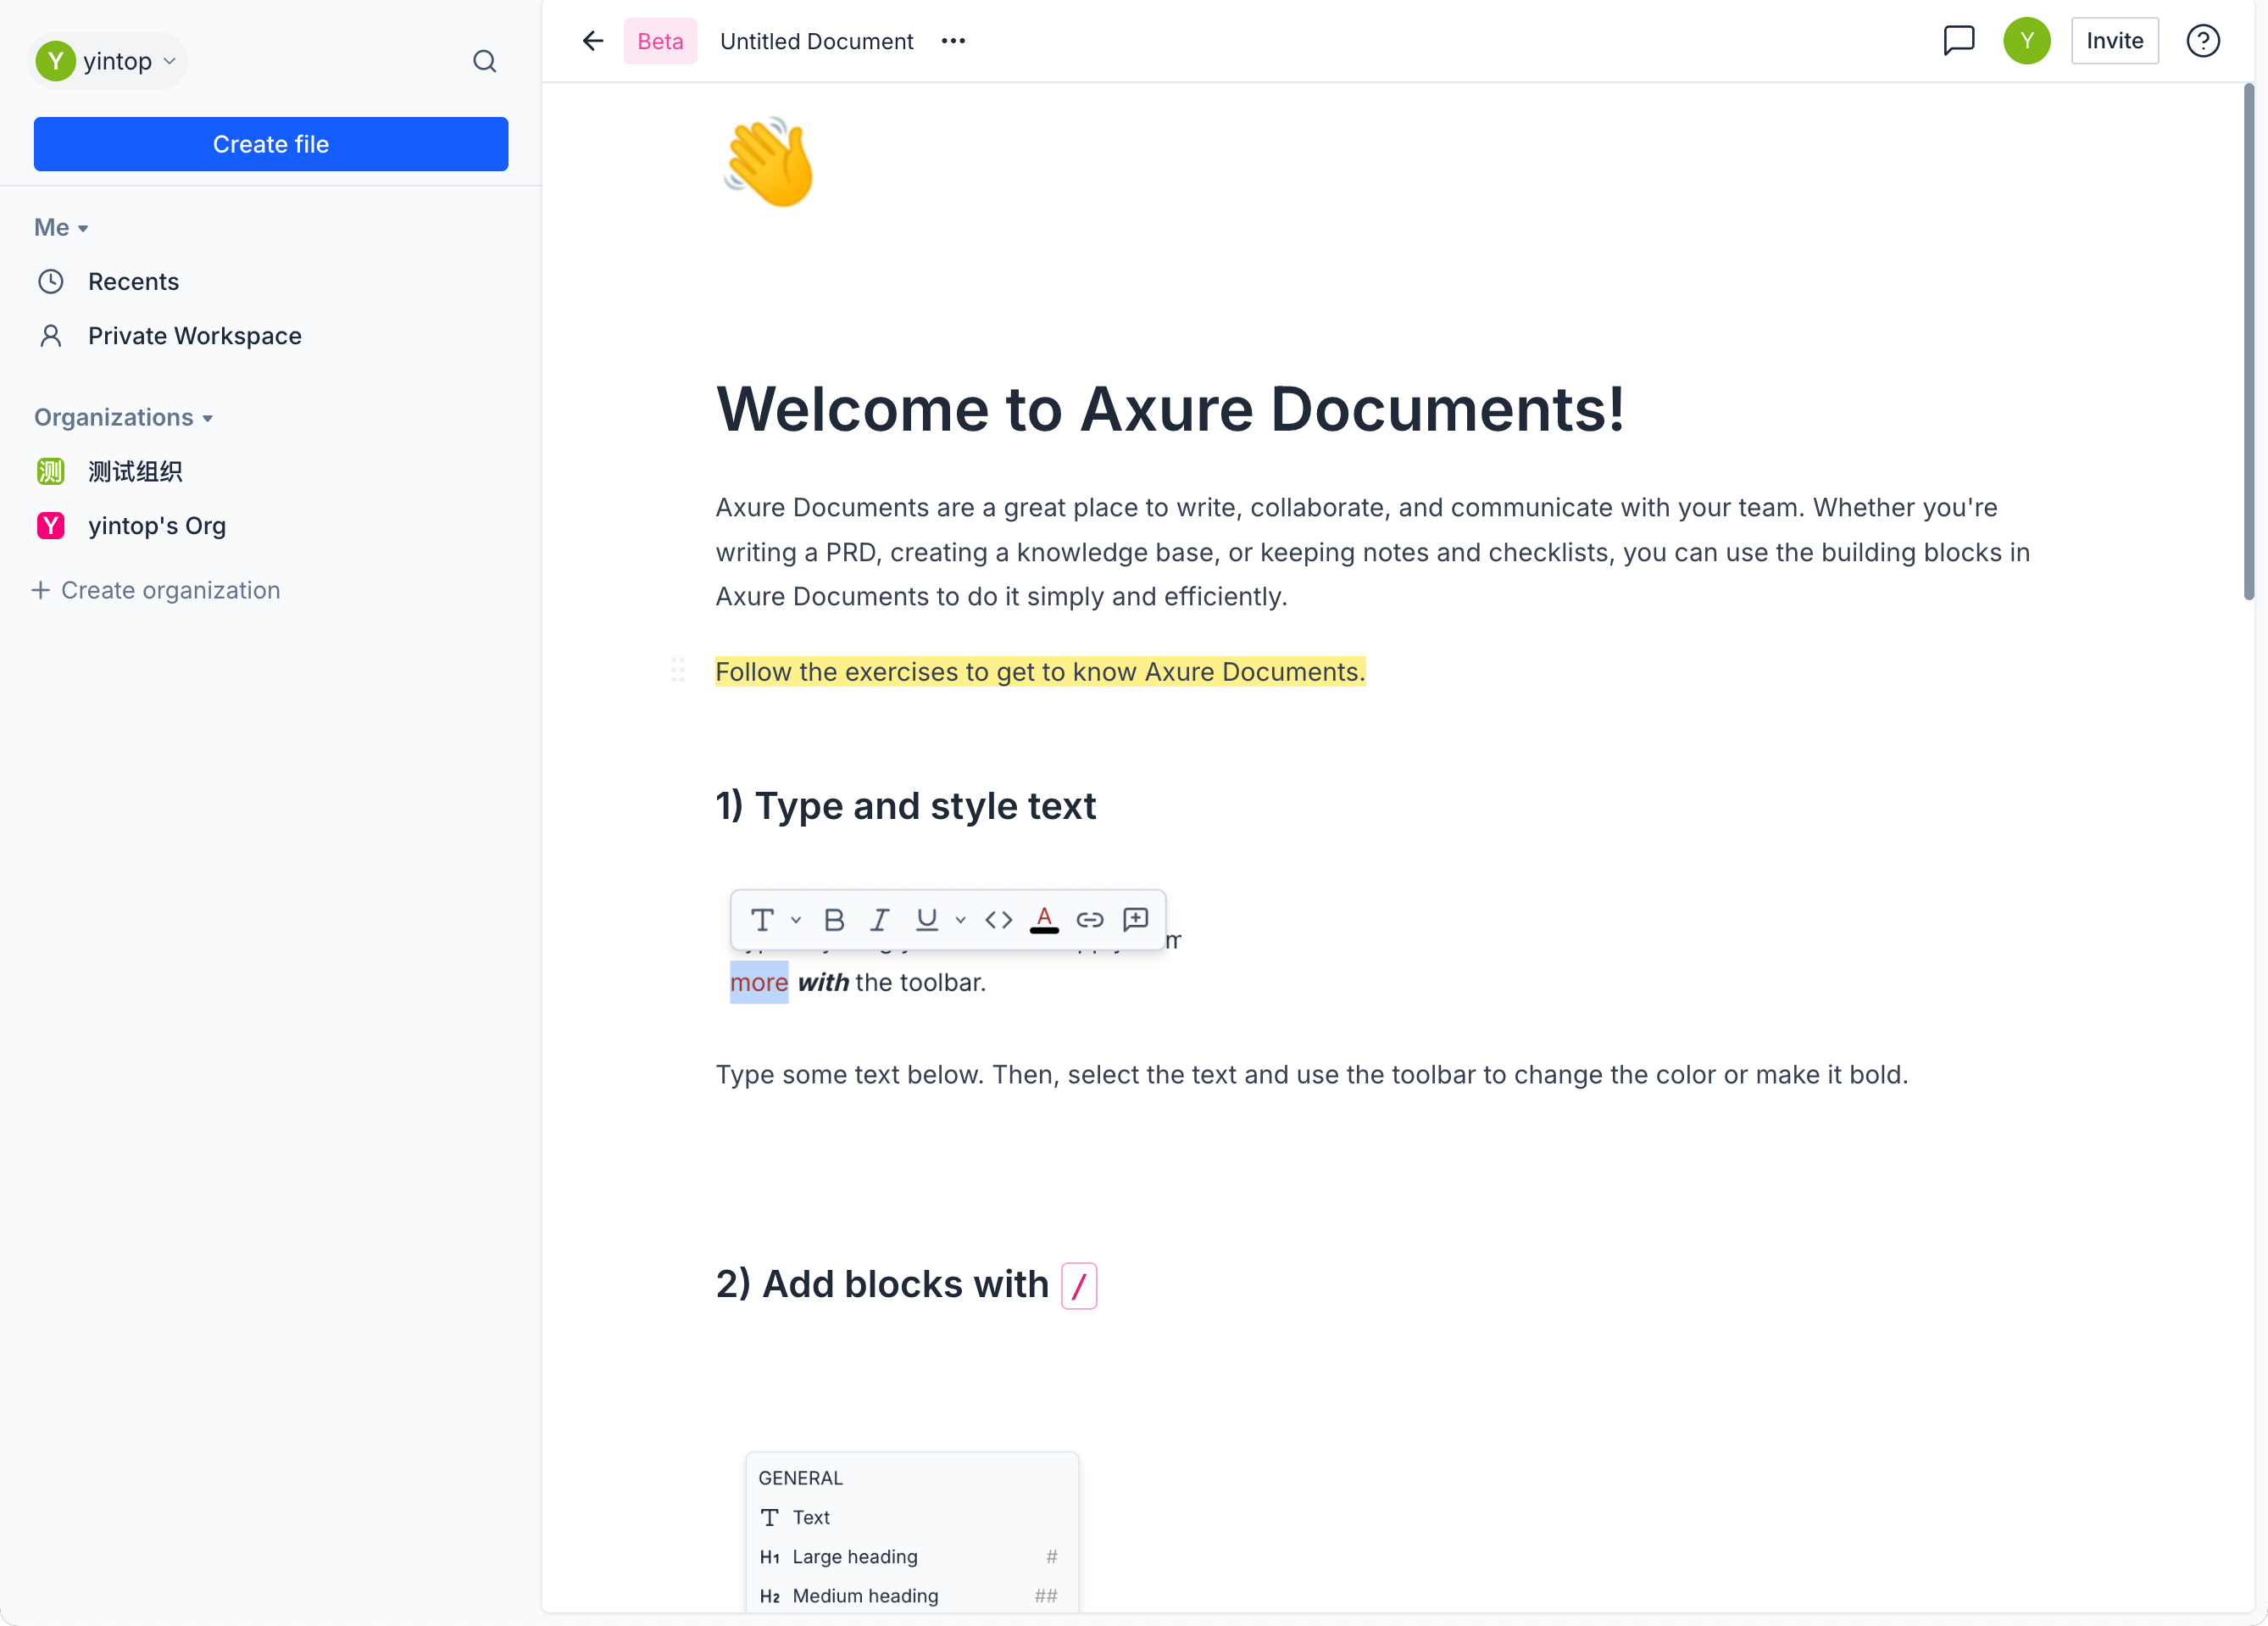This screenshot has width=2268, height=1626.
Task: Click the waving hand emoji document icon
Action: [768, 162]
